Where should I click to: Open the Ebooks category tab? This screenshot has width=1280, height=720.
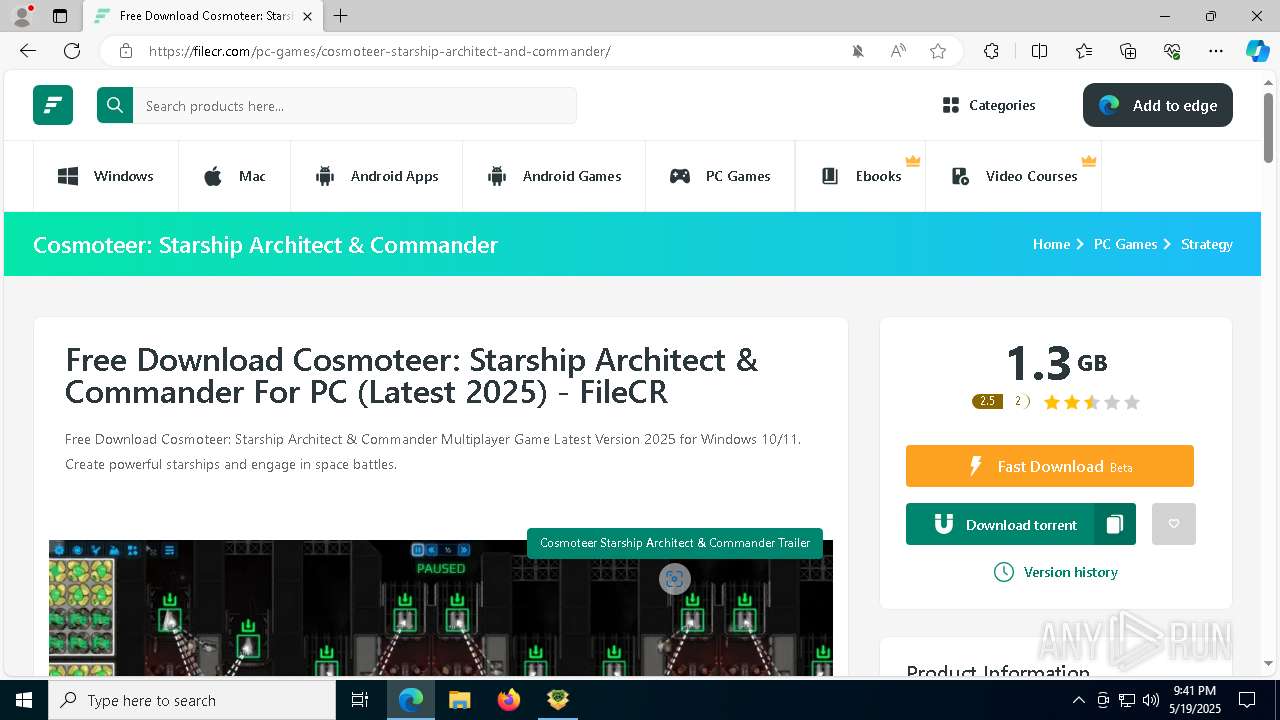point(861,176)
